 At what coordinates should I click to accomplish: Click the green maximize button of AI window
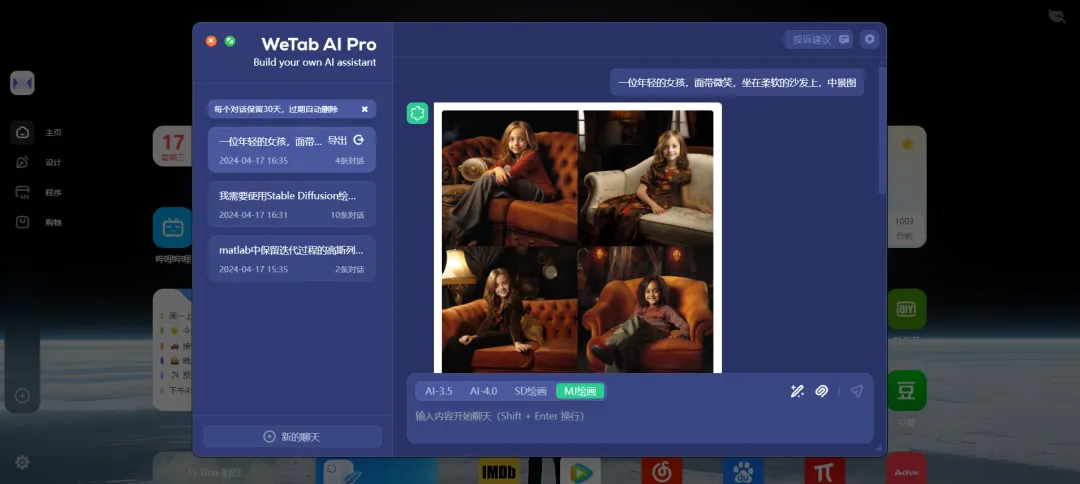click(x=230, y=41)
